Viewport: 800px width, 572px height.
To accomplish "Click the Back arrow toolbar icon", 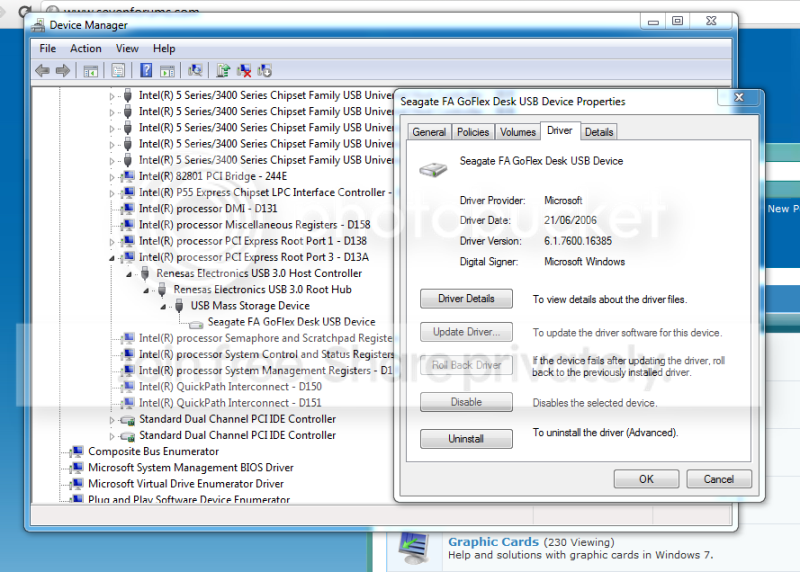I will tap(42, 70).
